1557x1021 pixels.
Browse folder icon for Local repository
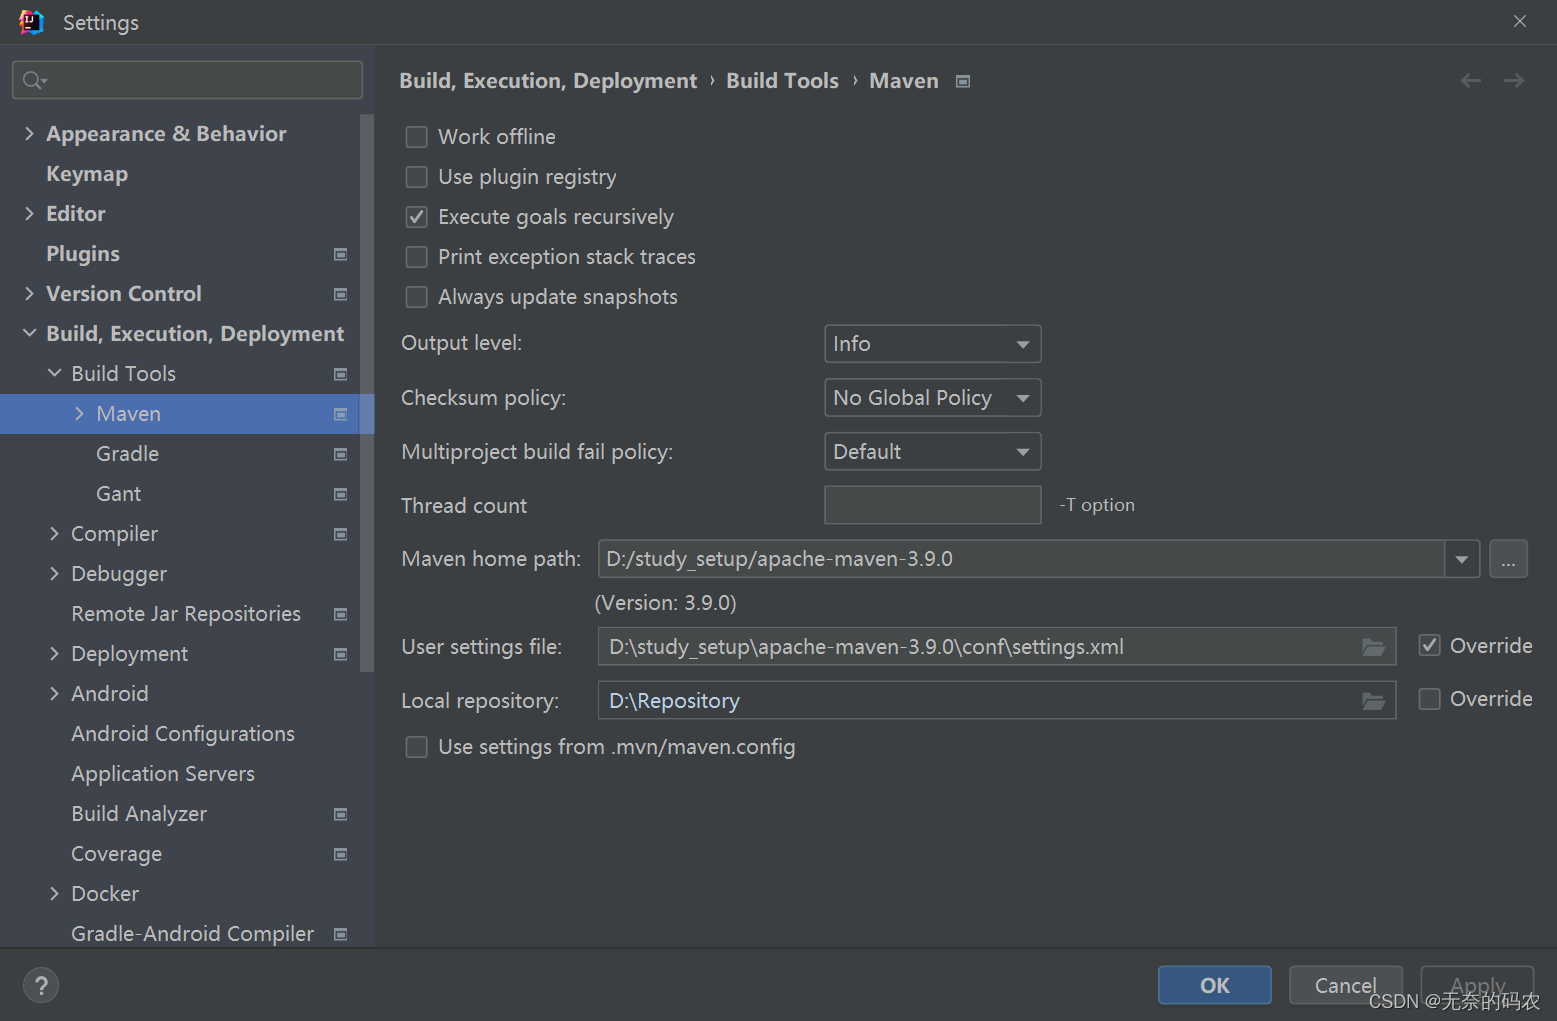pyautogui.click(x=1373, y=701)
